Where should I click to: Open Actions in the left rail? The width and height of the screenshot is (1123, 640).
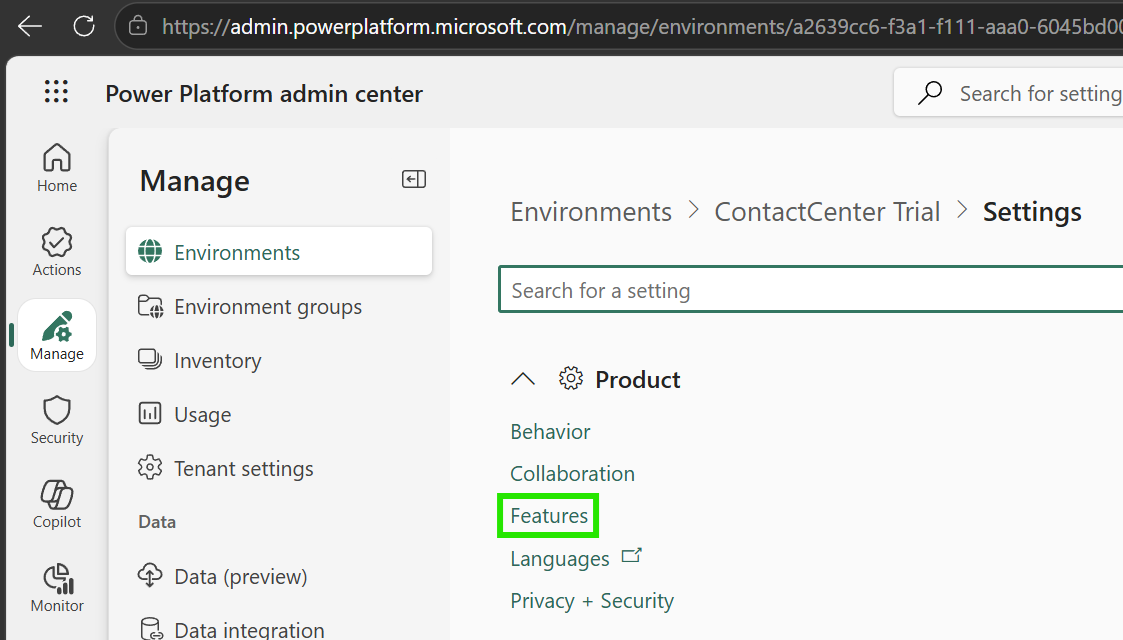pos(57,252)
